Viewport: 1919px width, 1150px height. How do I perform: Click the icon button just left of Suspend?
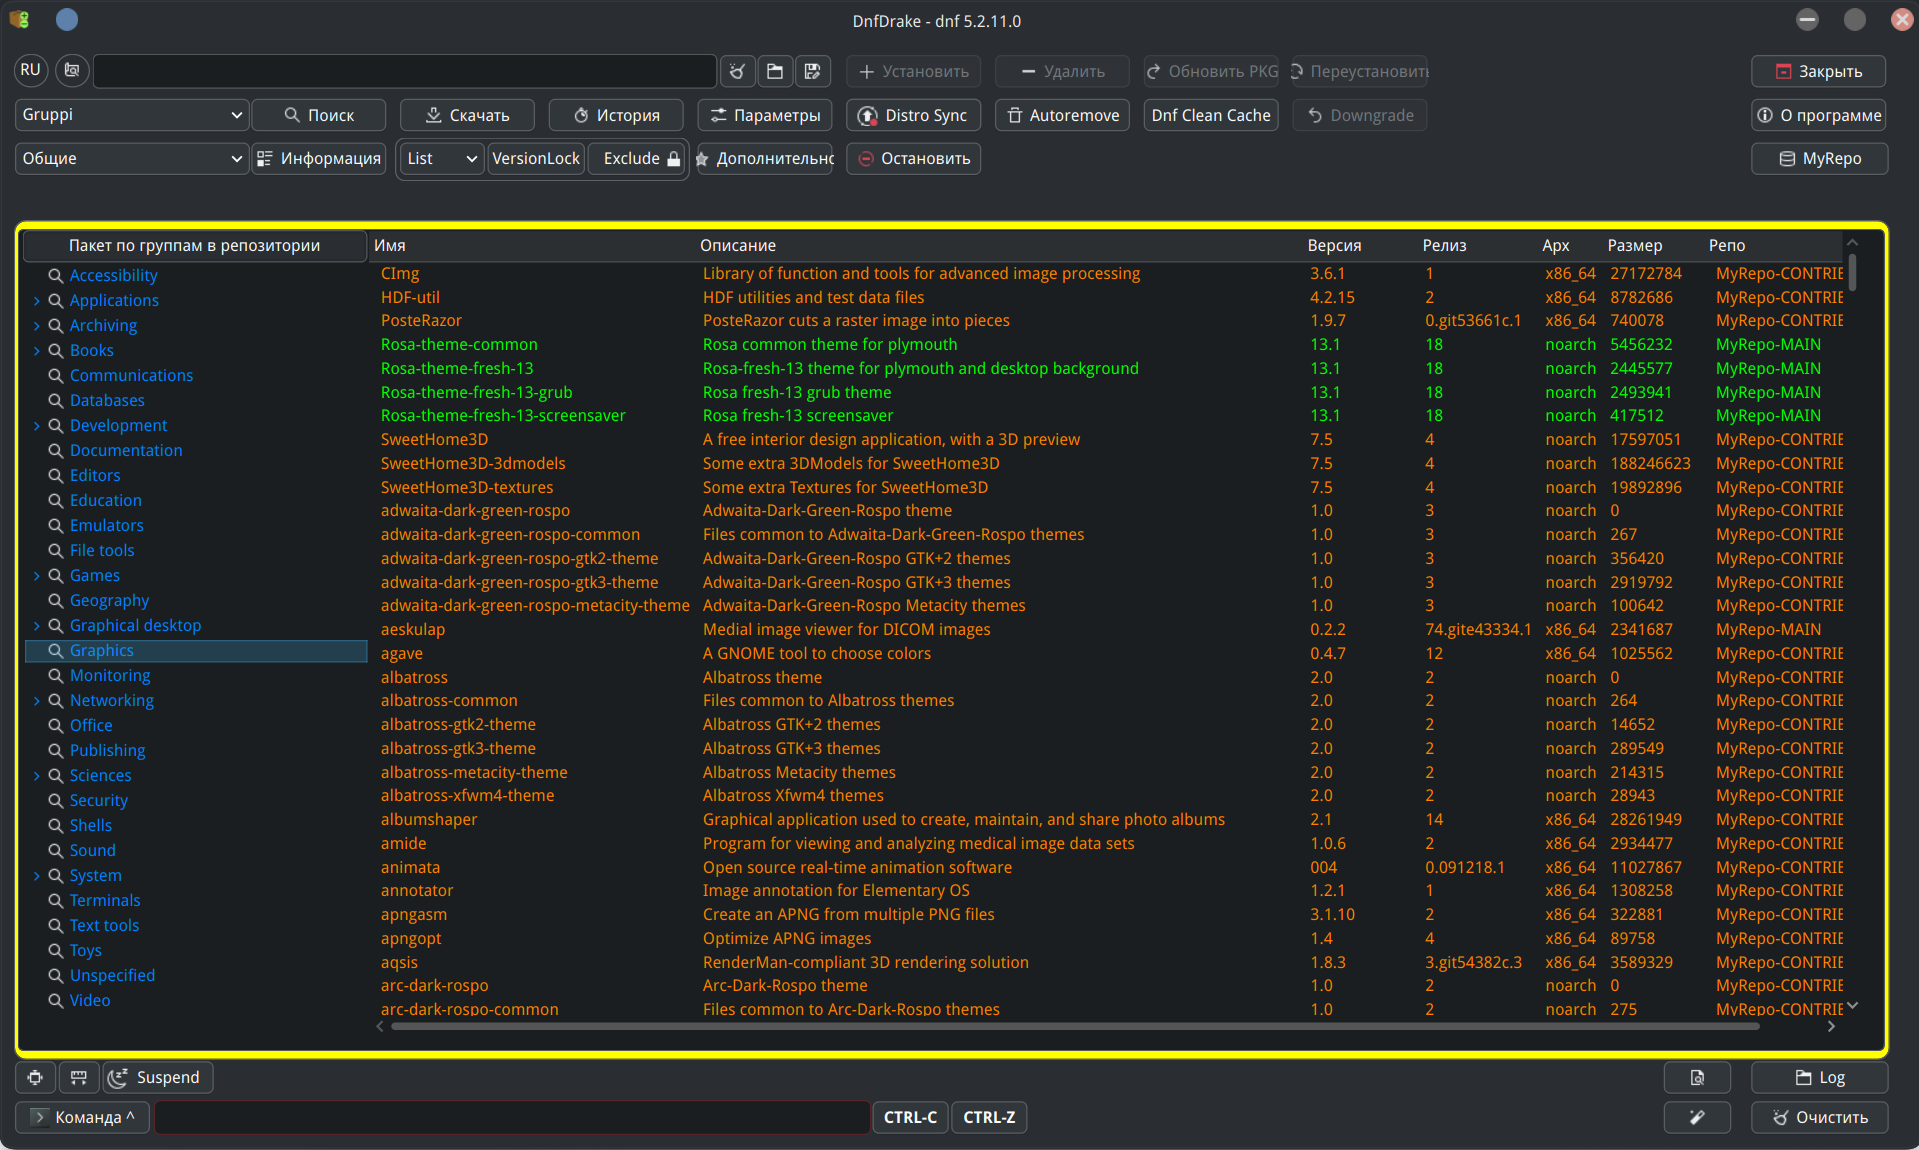coord(78,1077)
